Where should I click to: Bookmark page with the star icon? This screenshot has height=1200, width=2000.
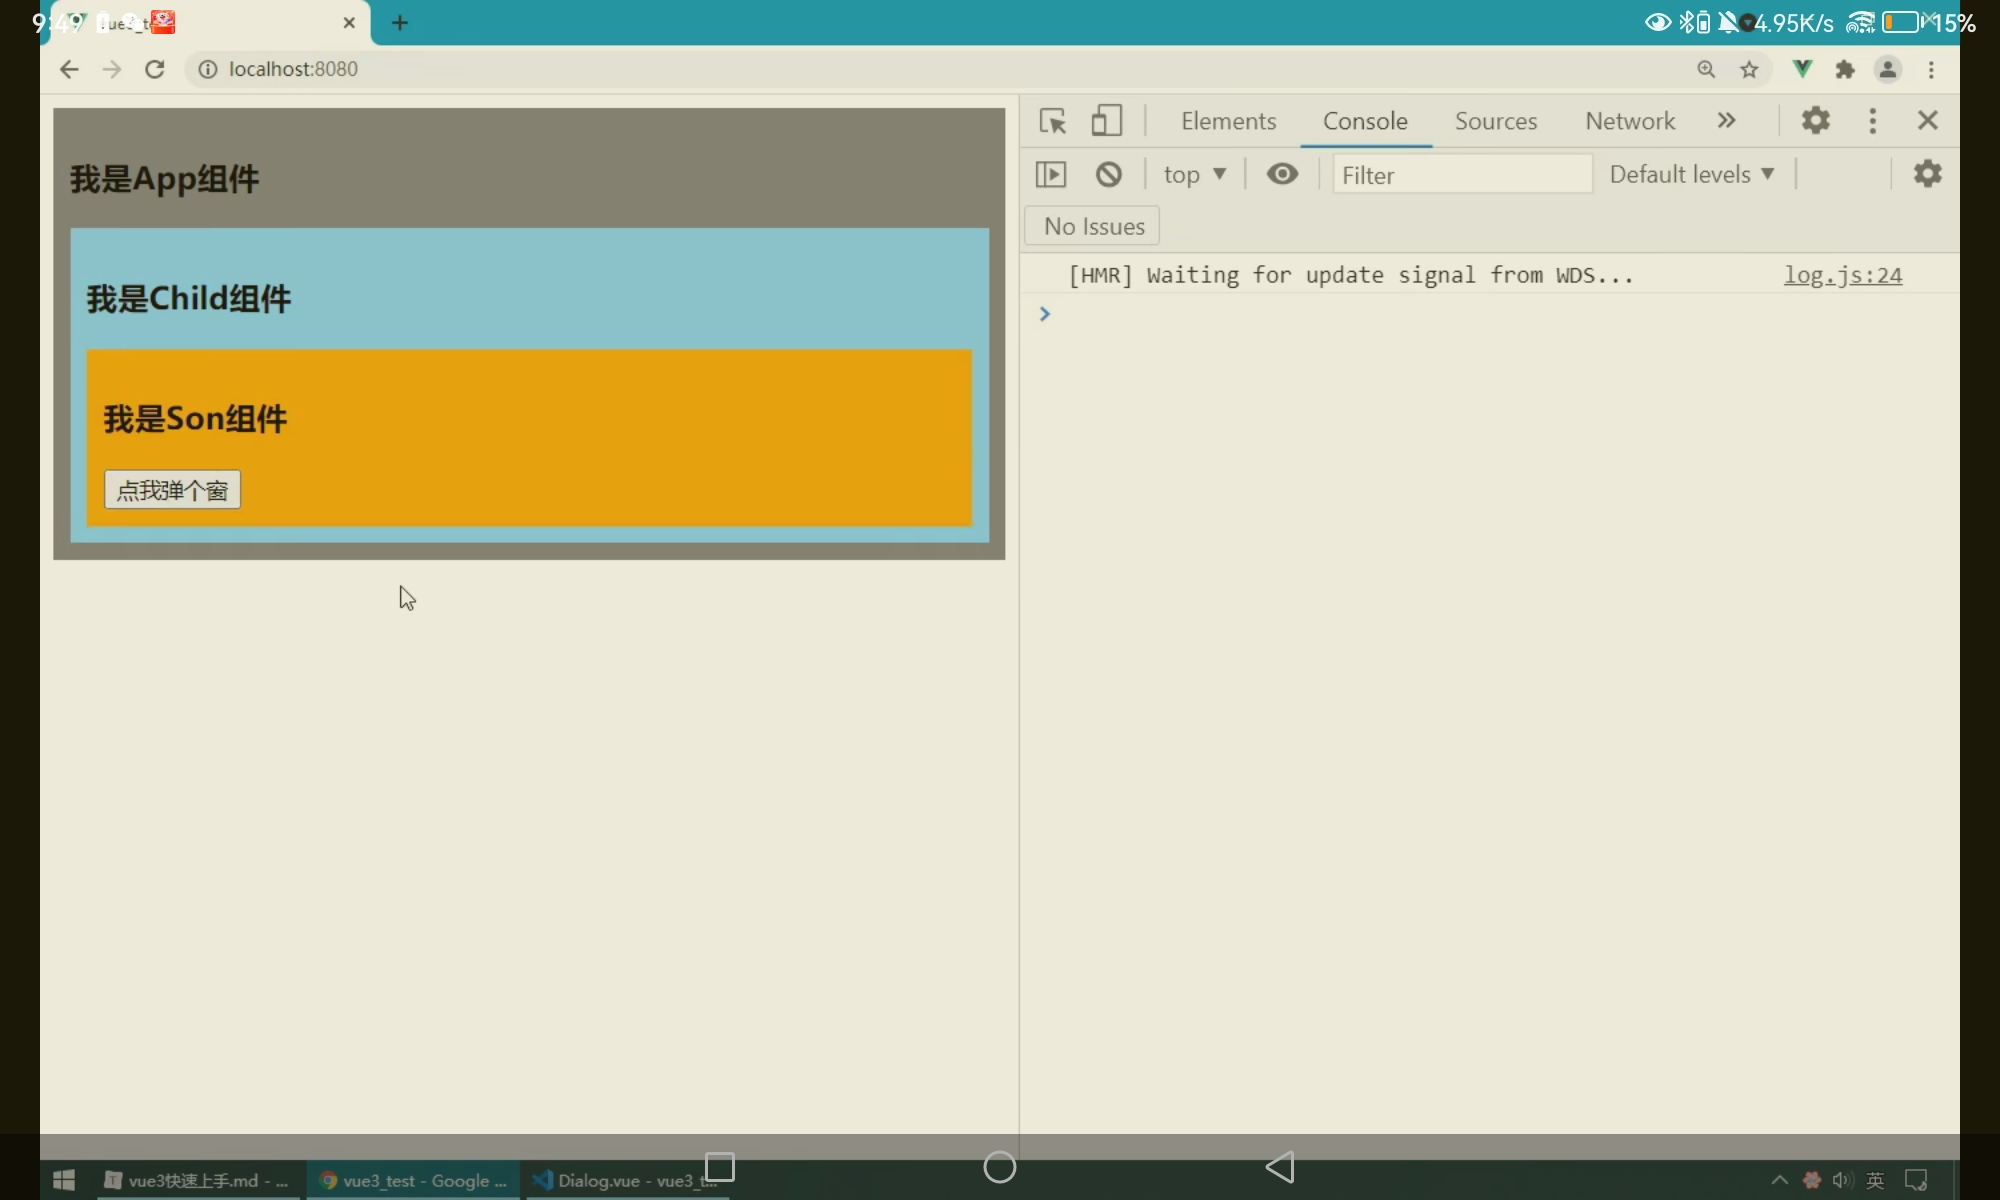[1749, 69]
